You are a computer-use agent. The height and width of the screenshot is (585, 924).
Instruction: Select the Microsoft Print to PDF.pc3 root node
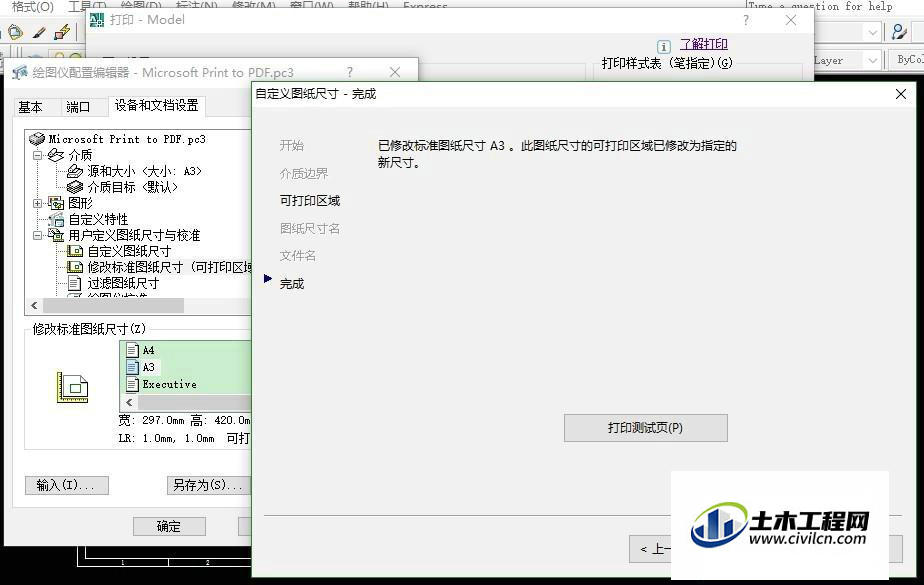(127, 140)
